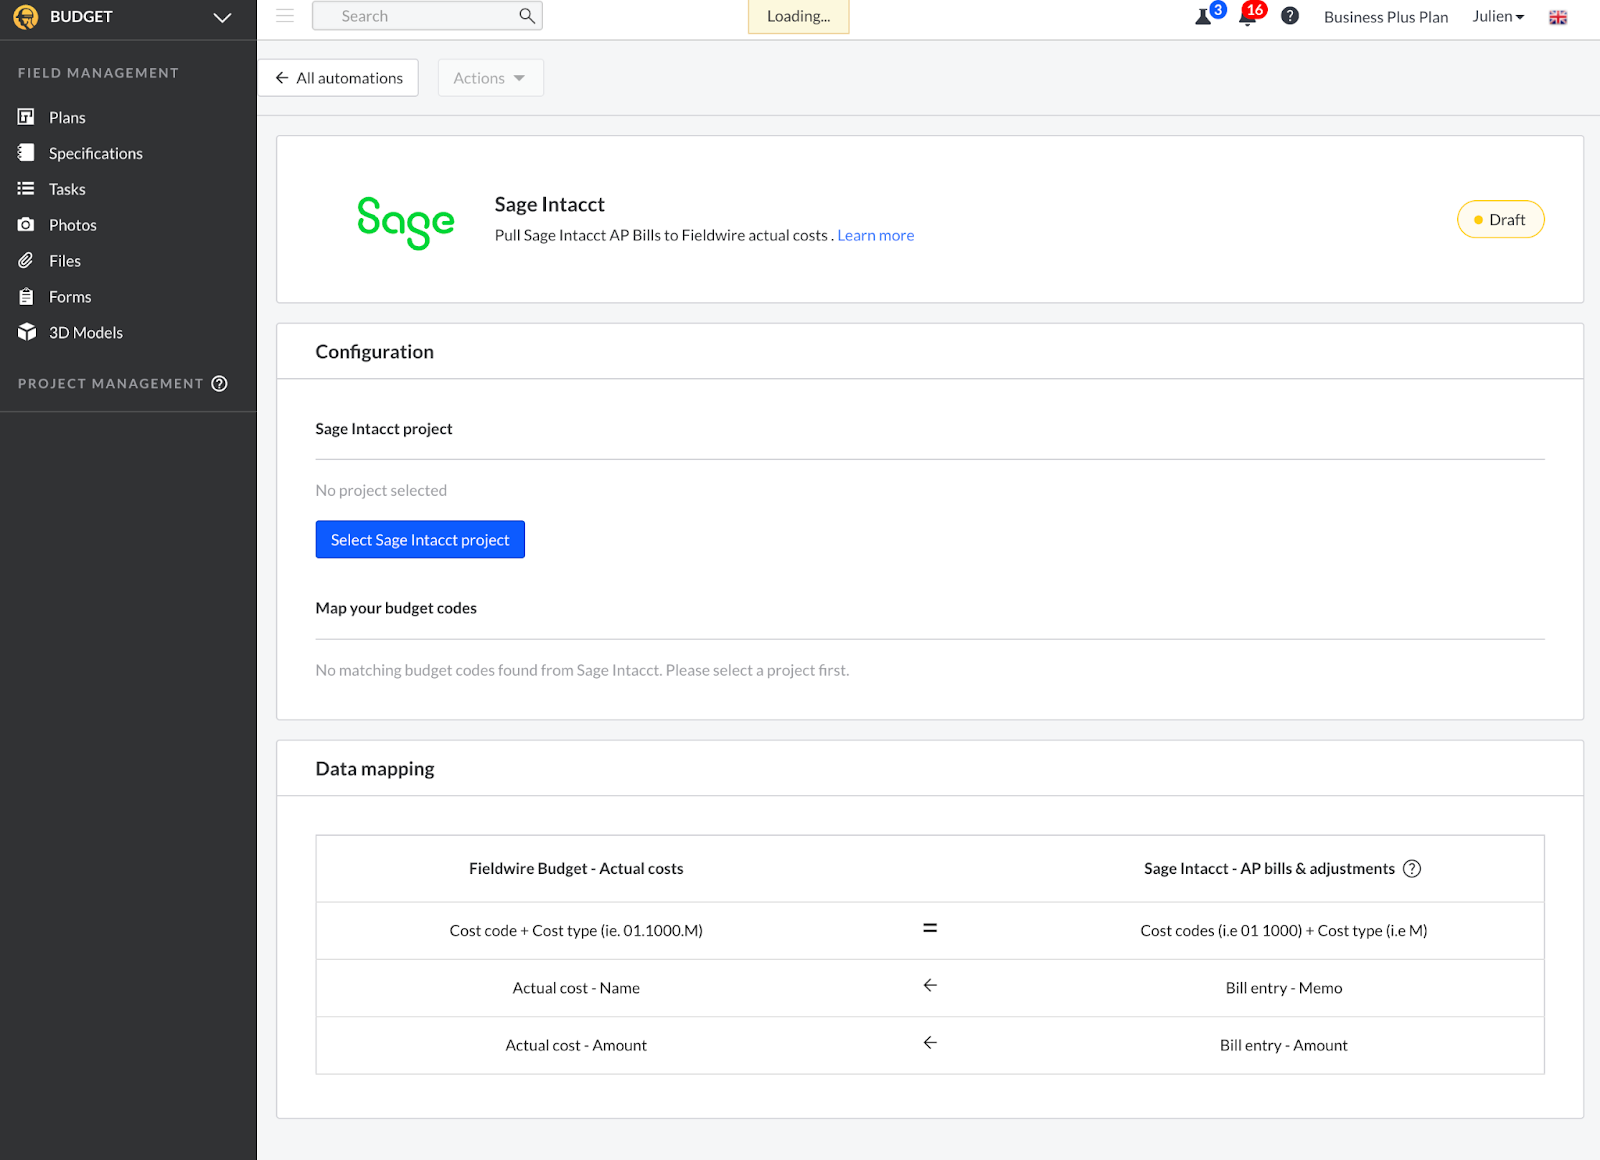Open Forms in the sidebar

[x=70, y=297]
